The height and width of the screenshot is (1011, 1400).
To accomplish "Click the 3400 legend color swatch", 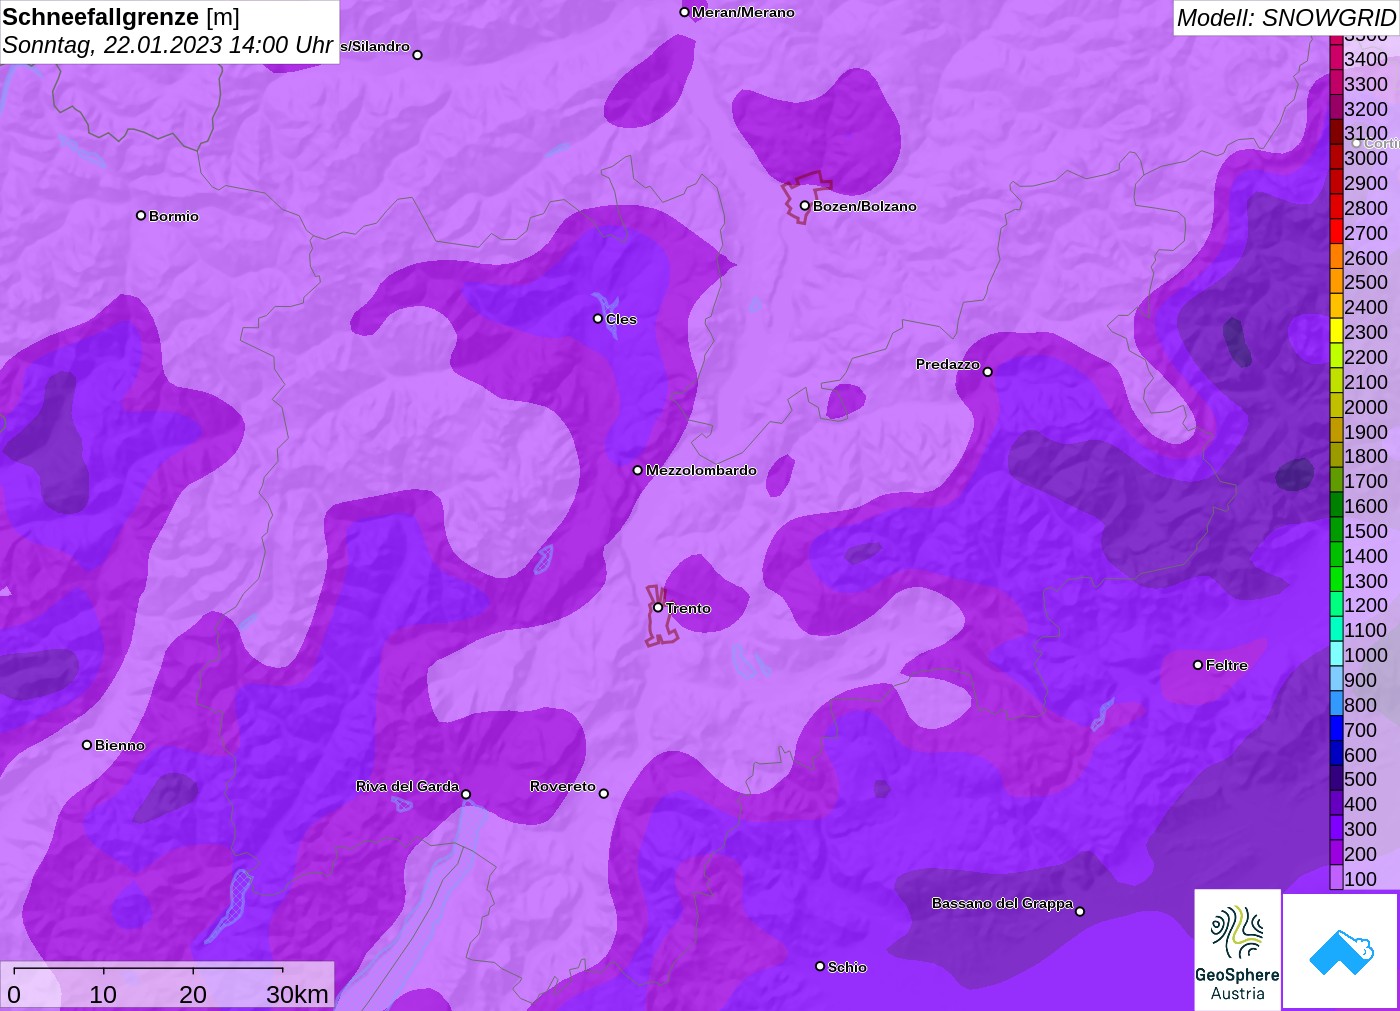I will click(x=1336, y=58).
